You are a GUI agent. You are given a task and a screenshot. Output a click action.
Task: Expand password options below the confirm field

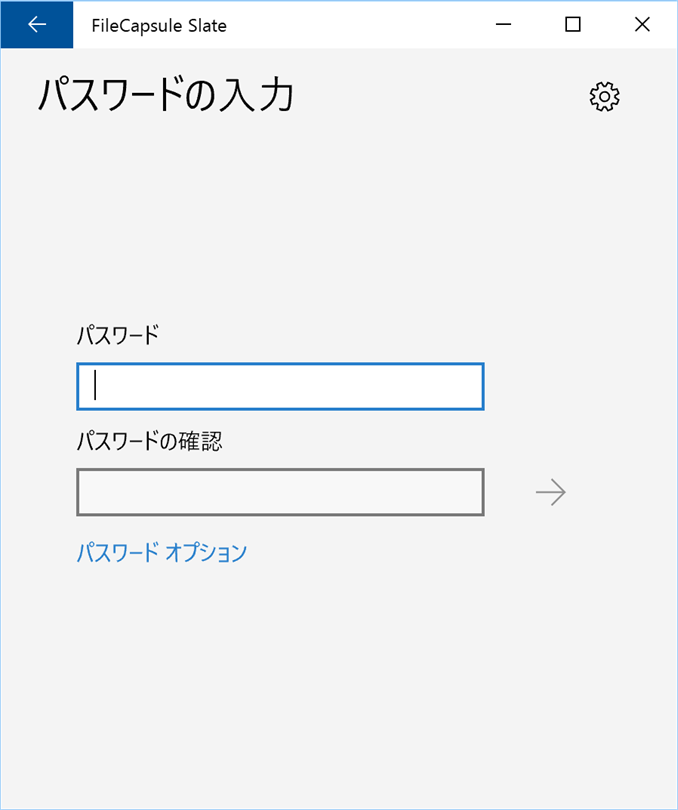tap(162, 552)
